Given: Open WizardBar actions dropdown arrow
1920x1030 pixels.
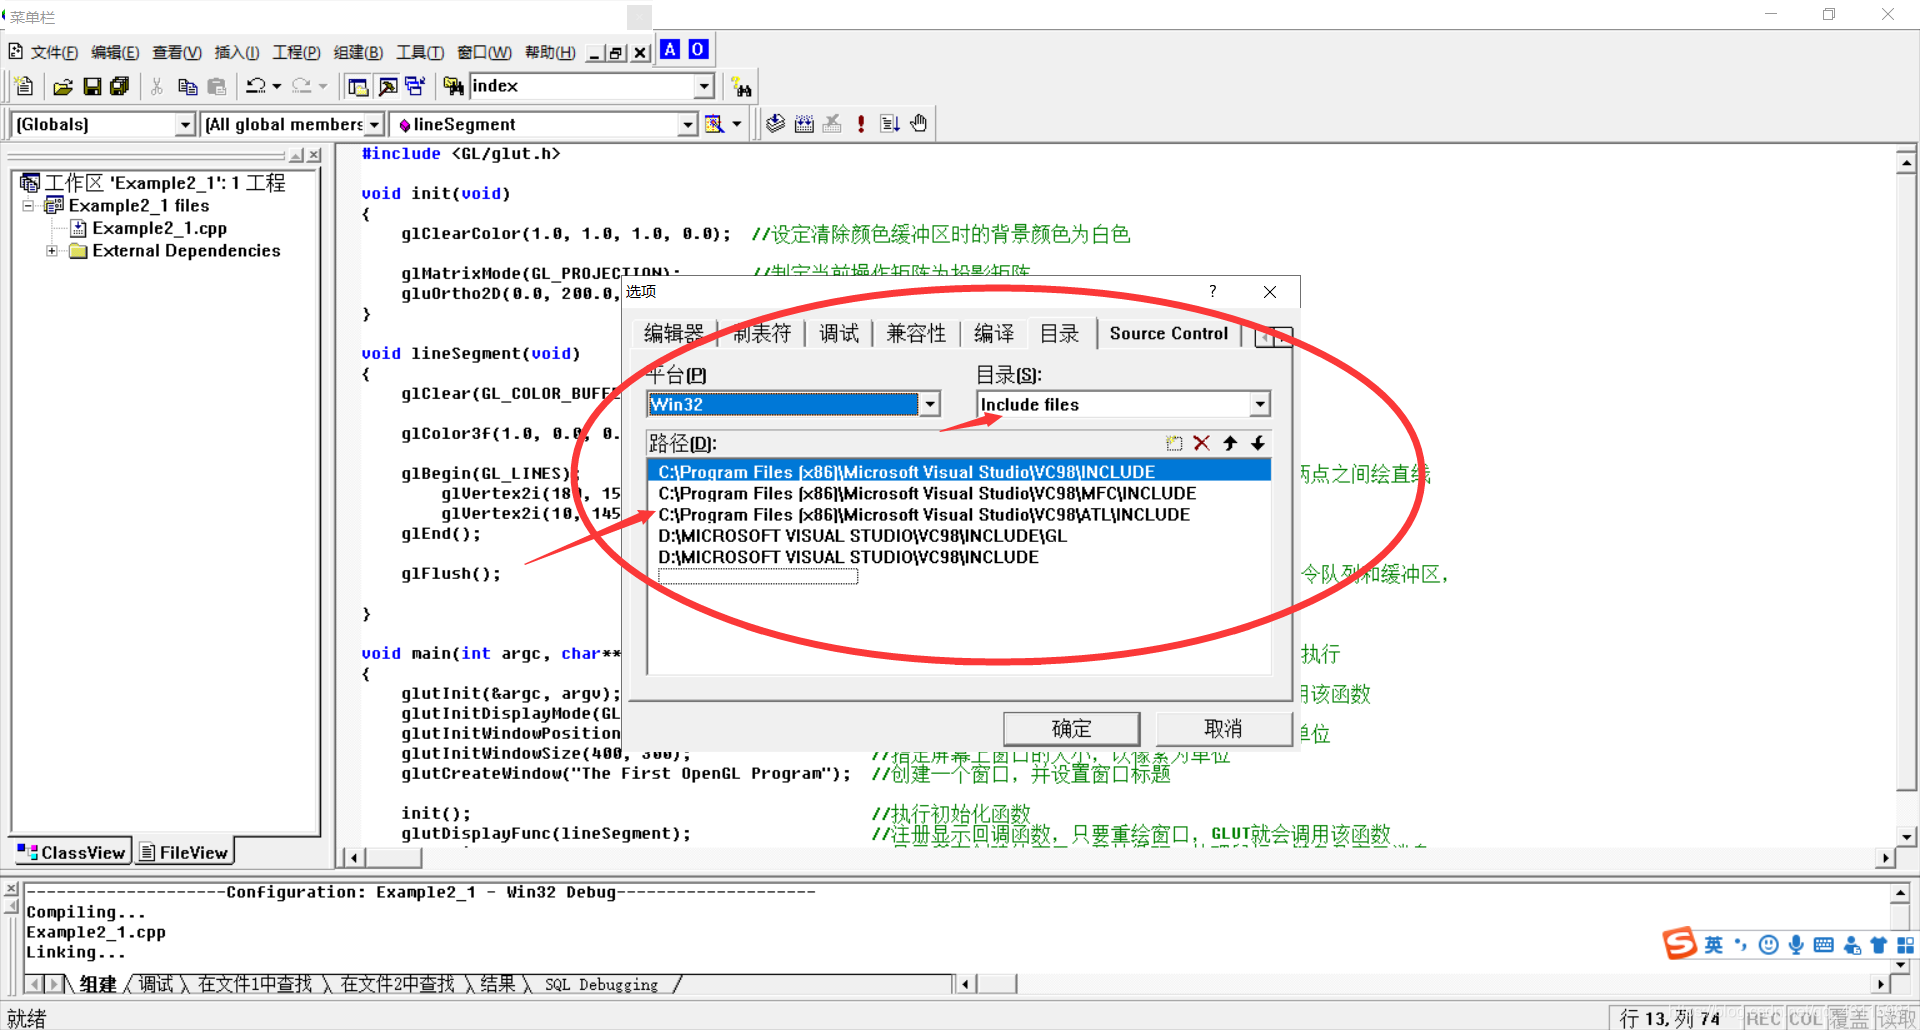Looking at the screenshot, I should pos(737,124).
